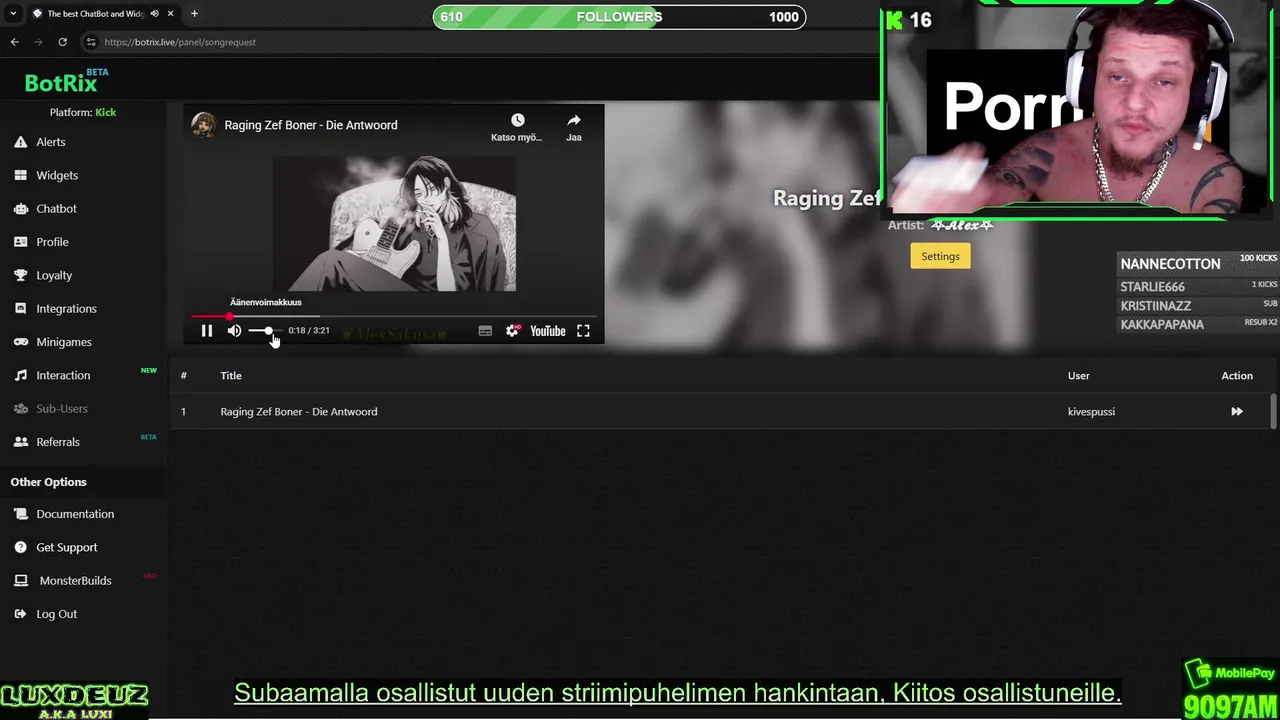Image resolution: width=1280 pixels, height=720 pixels.
Task: Mute the YouTube player speaker icon
Action: 234,331
